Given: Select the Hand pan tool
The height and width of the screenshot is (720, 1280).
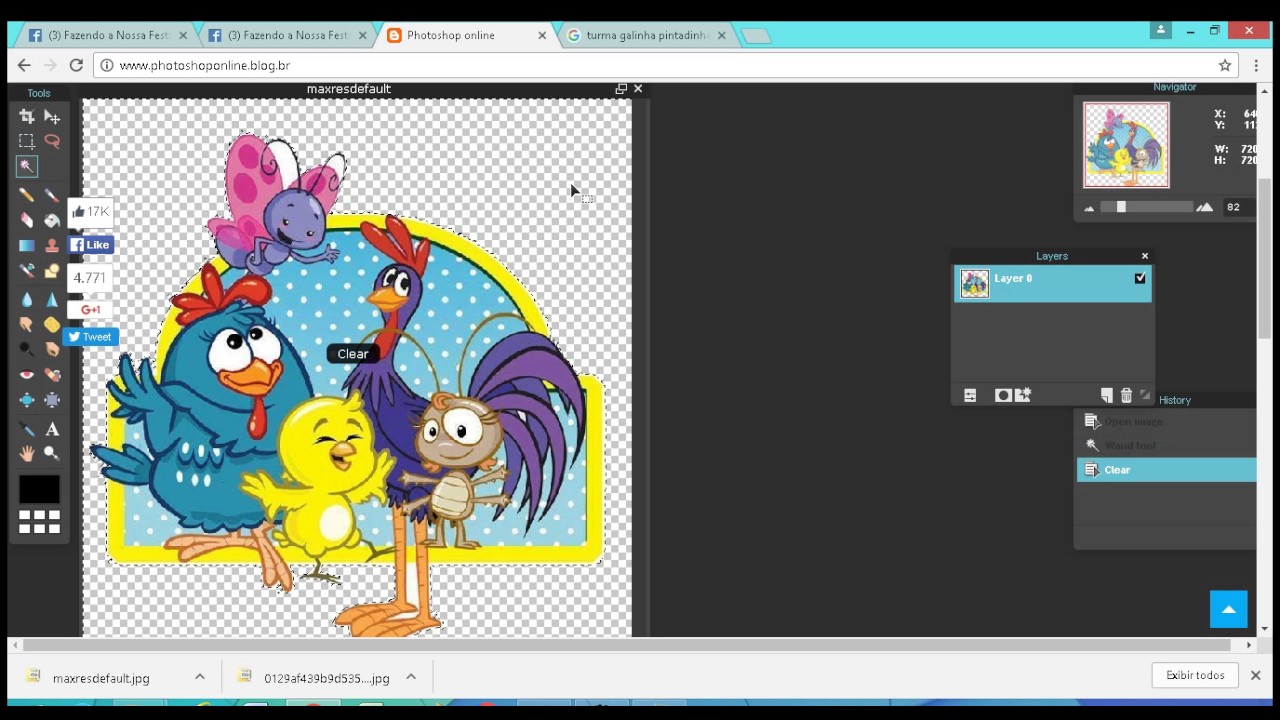Looking at the screenshot, I should click(27, 454).
